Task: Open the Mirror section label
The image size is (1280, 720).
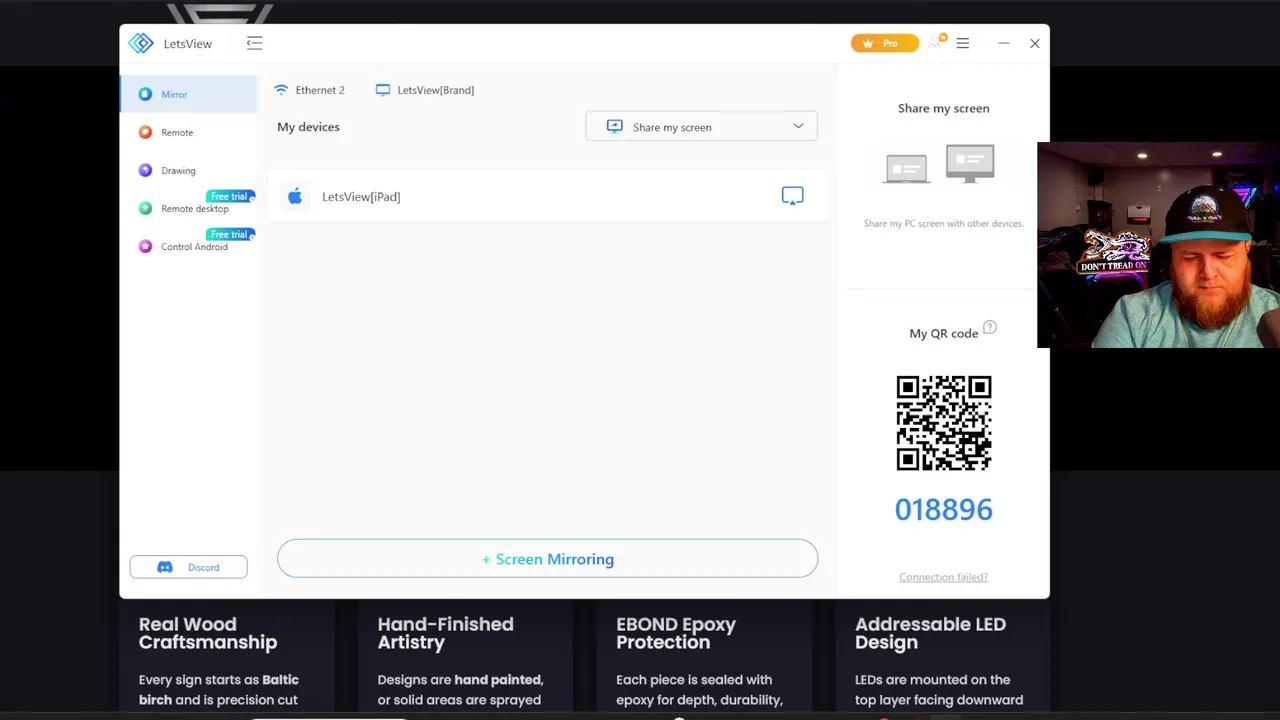Action: click(x=174, y=94)
